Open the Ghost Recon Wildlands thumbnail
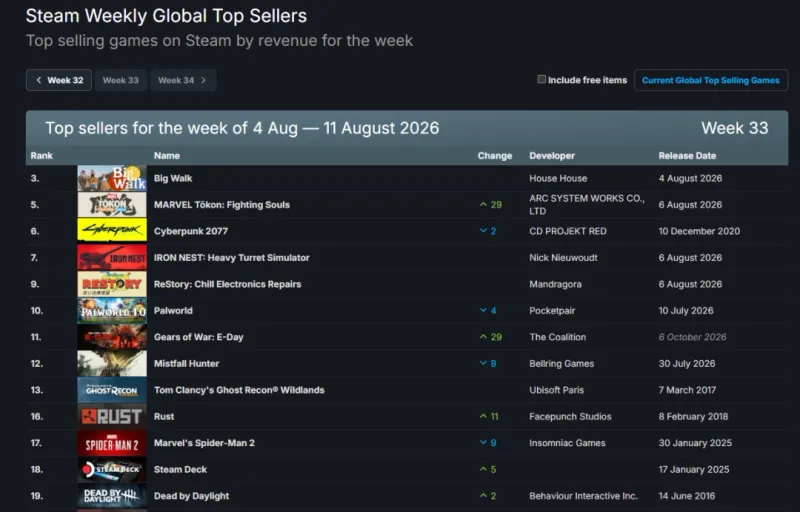Screen dimensions: 800x512 tap(112, 390)
